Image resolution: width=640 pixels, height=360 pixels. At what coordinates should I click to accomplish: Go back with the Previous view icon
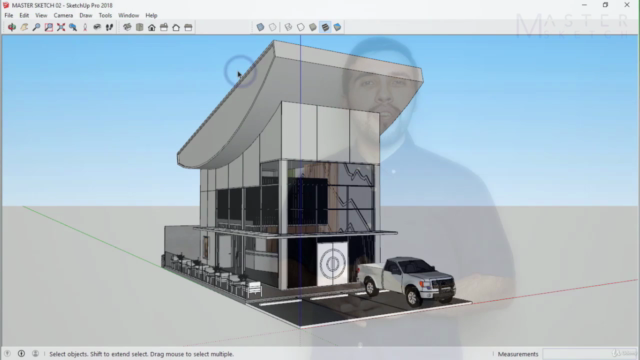[x=73, y=27]
